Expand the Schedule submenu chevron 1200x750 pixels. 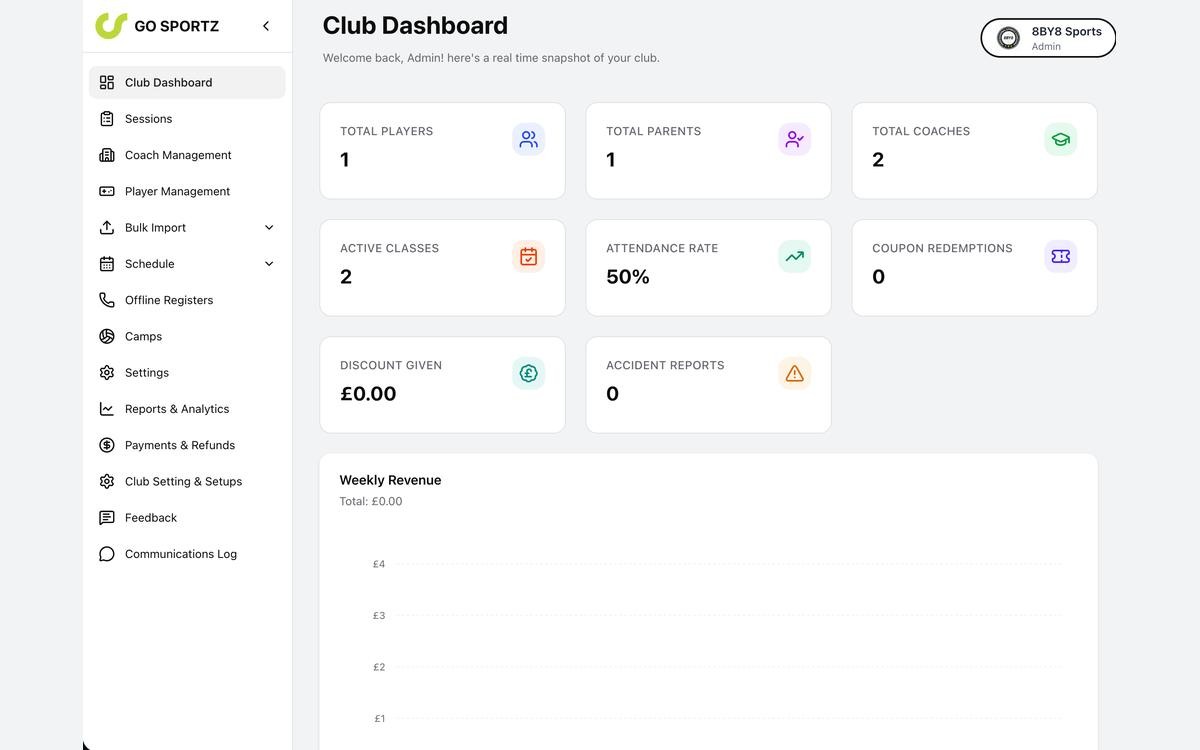coord(269,264)
